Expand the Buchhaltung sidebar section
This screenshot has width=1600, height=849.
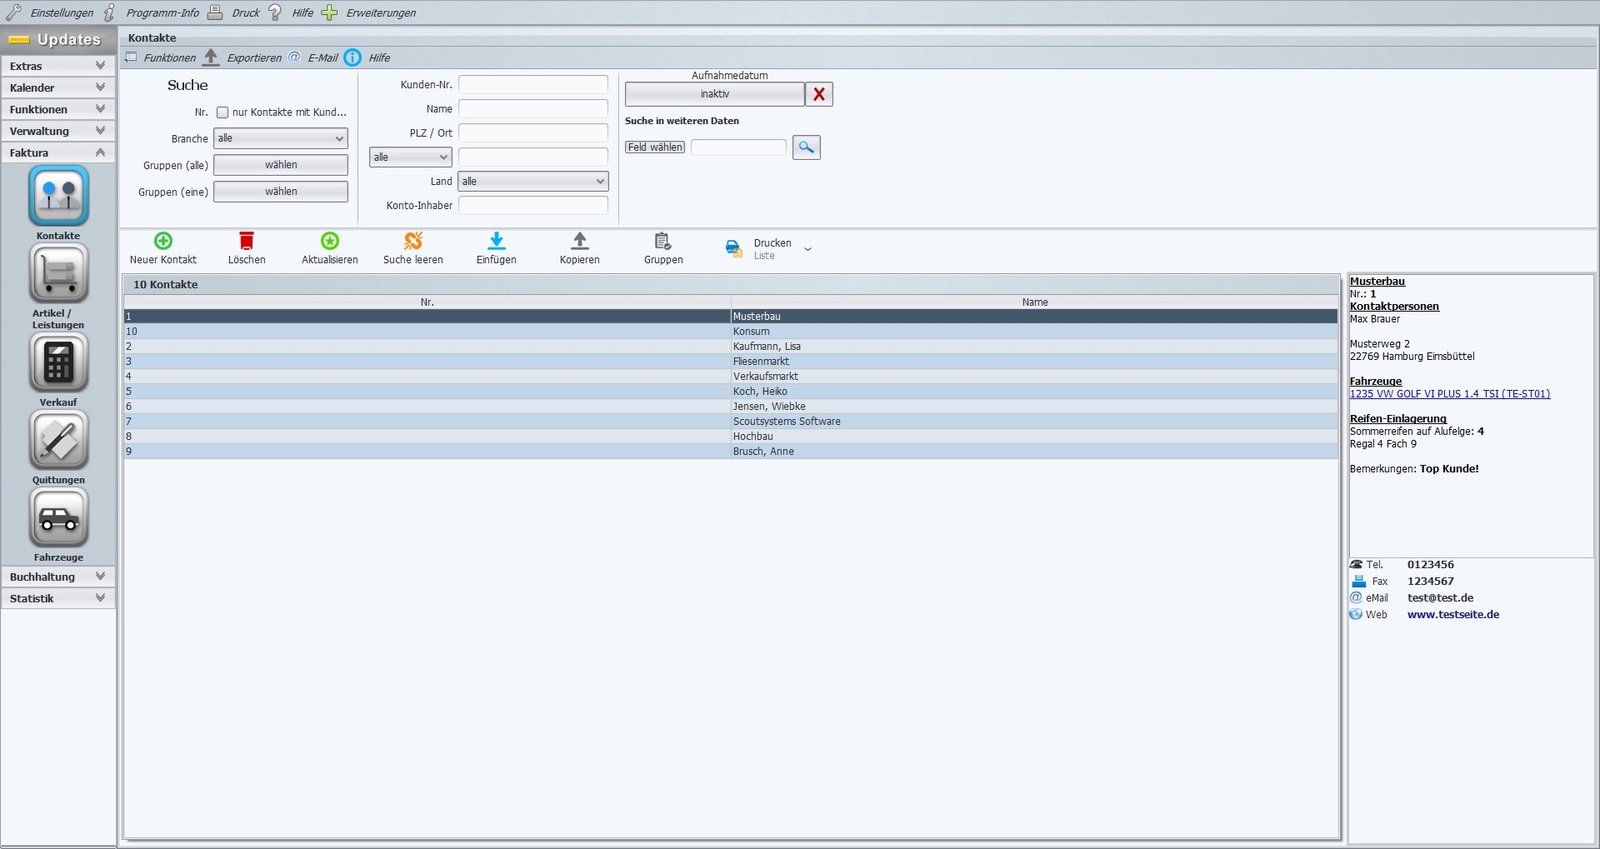click(x=58, y=577)
